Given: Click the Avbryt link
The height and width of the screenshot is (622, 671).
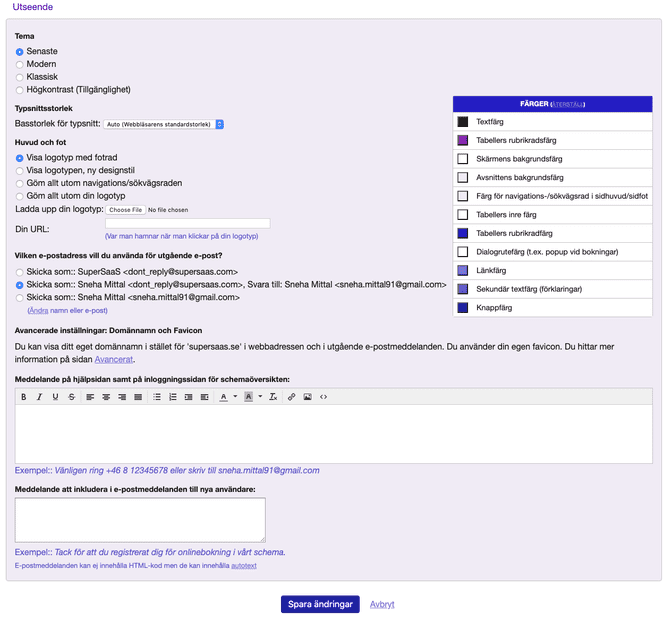Looking at the screenshot, I should [382, 604].
